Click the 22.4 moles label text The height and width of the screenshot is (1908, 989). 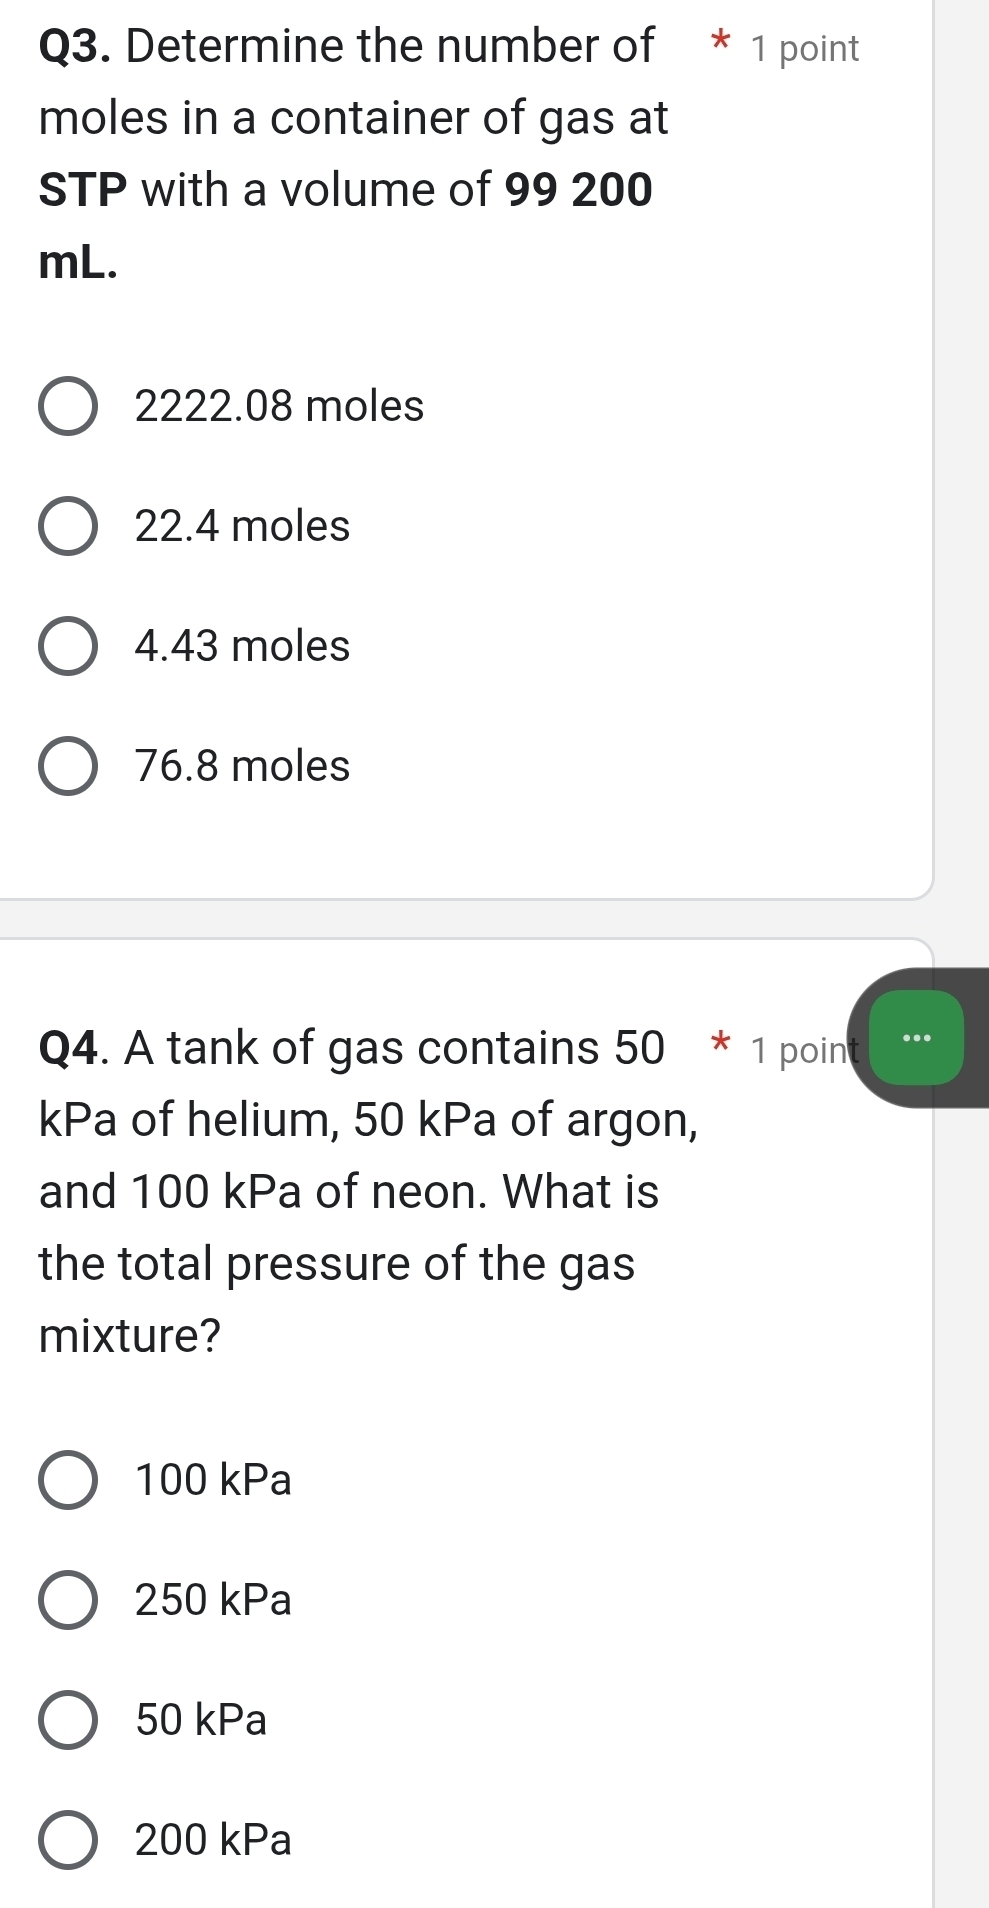242,527
